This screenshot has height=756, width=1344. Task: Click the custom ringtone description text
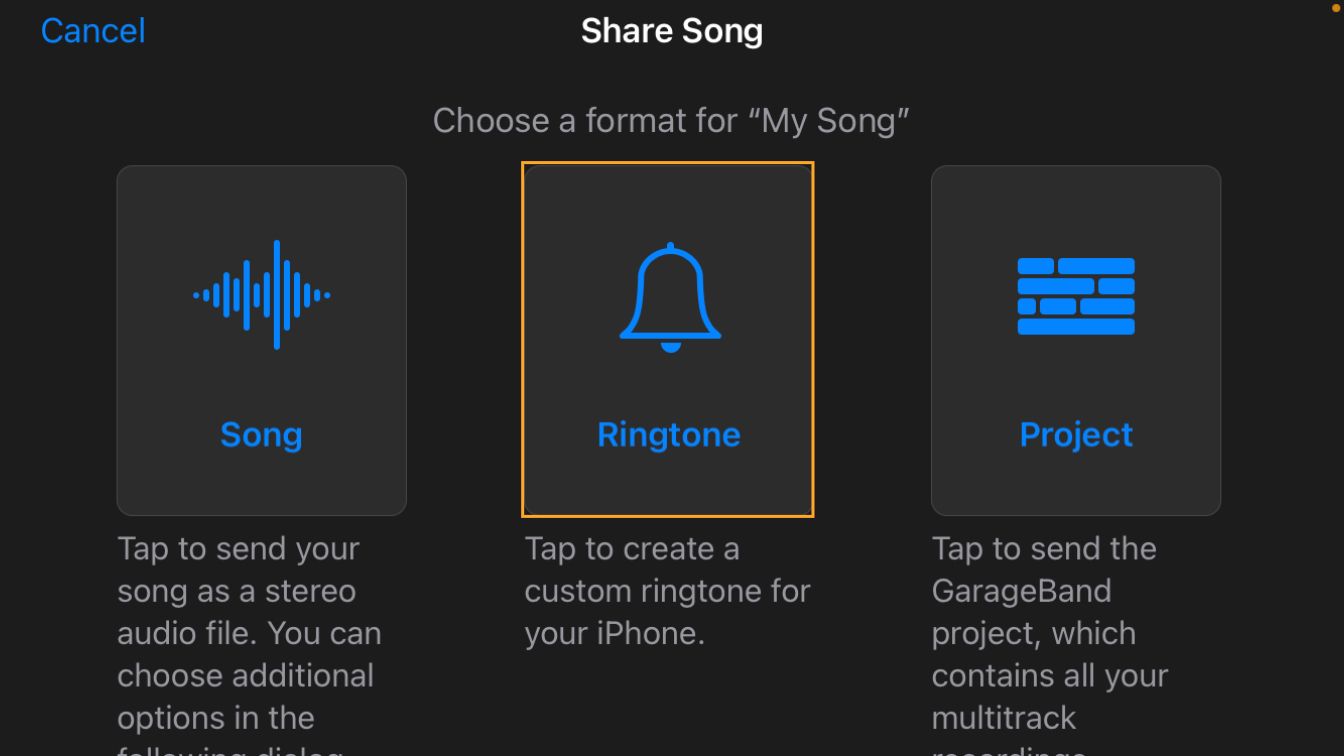coord(667,591)
